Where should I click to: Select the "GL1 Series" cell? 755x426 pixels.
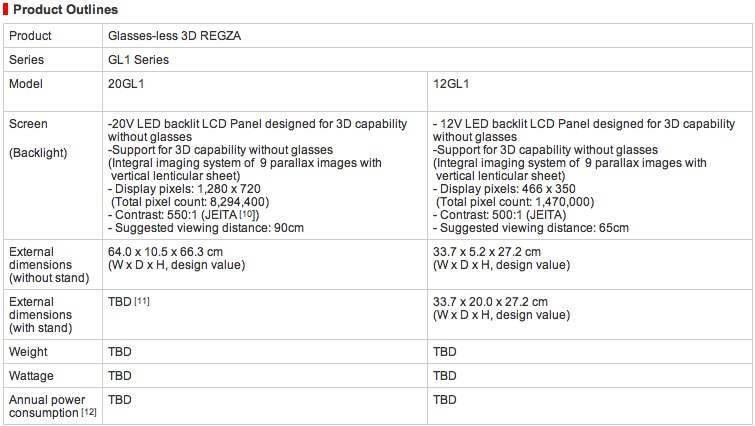point(138,59)
